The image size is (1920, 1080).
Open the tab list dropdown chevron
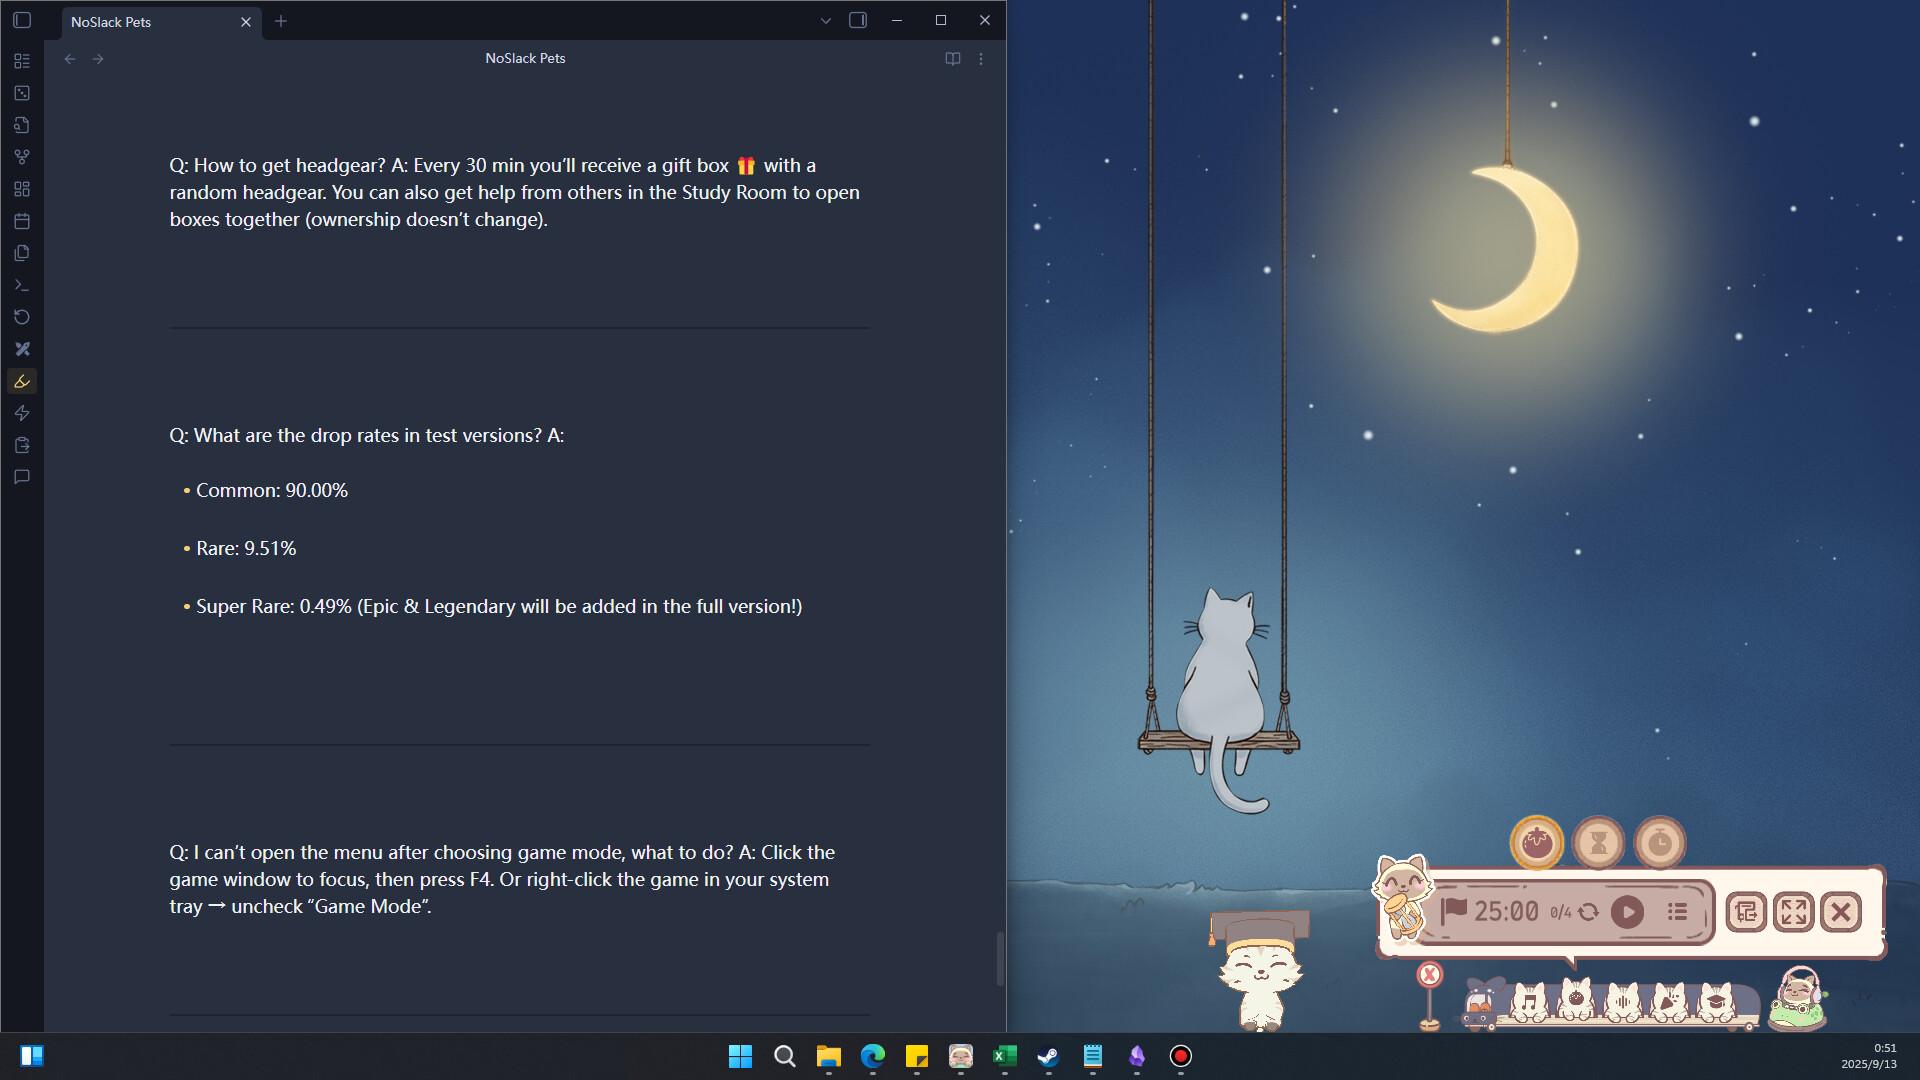pyautogui.click(x=825, y=20)
